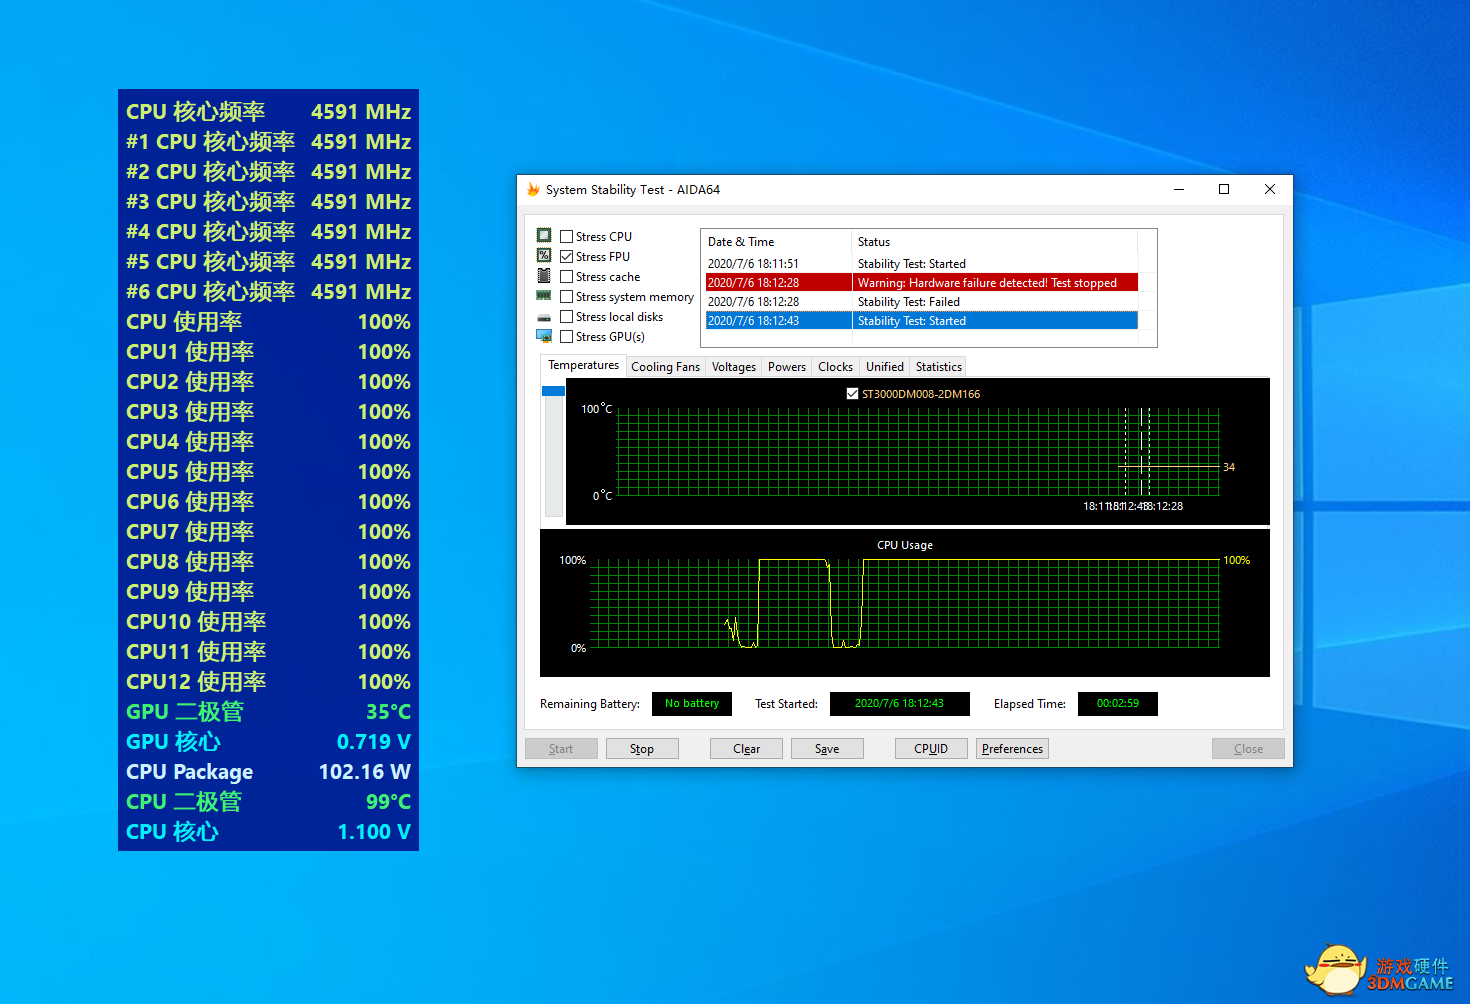This screenshot has height=1004, width=1470.
Task: Click the CPU 二极管 99°C row in overlay
Action: (268, 802)
